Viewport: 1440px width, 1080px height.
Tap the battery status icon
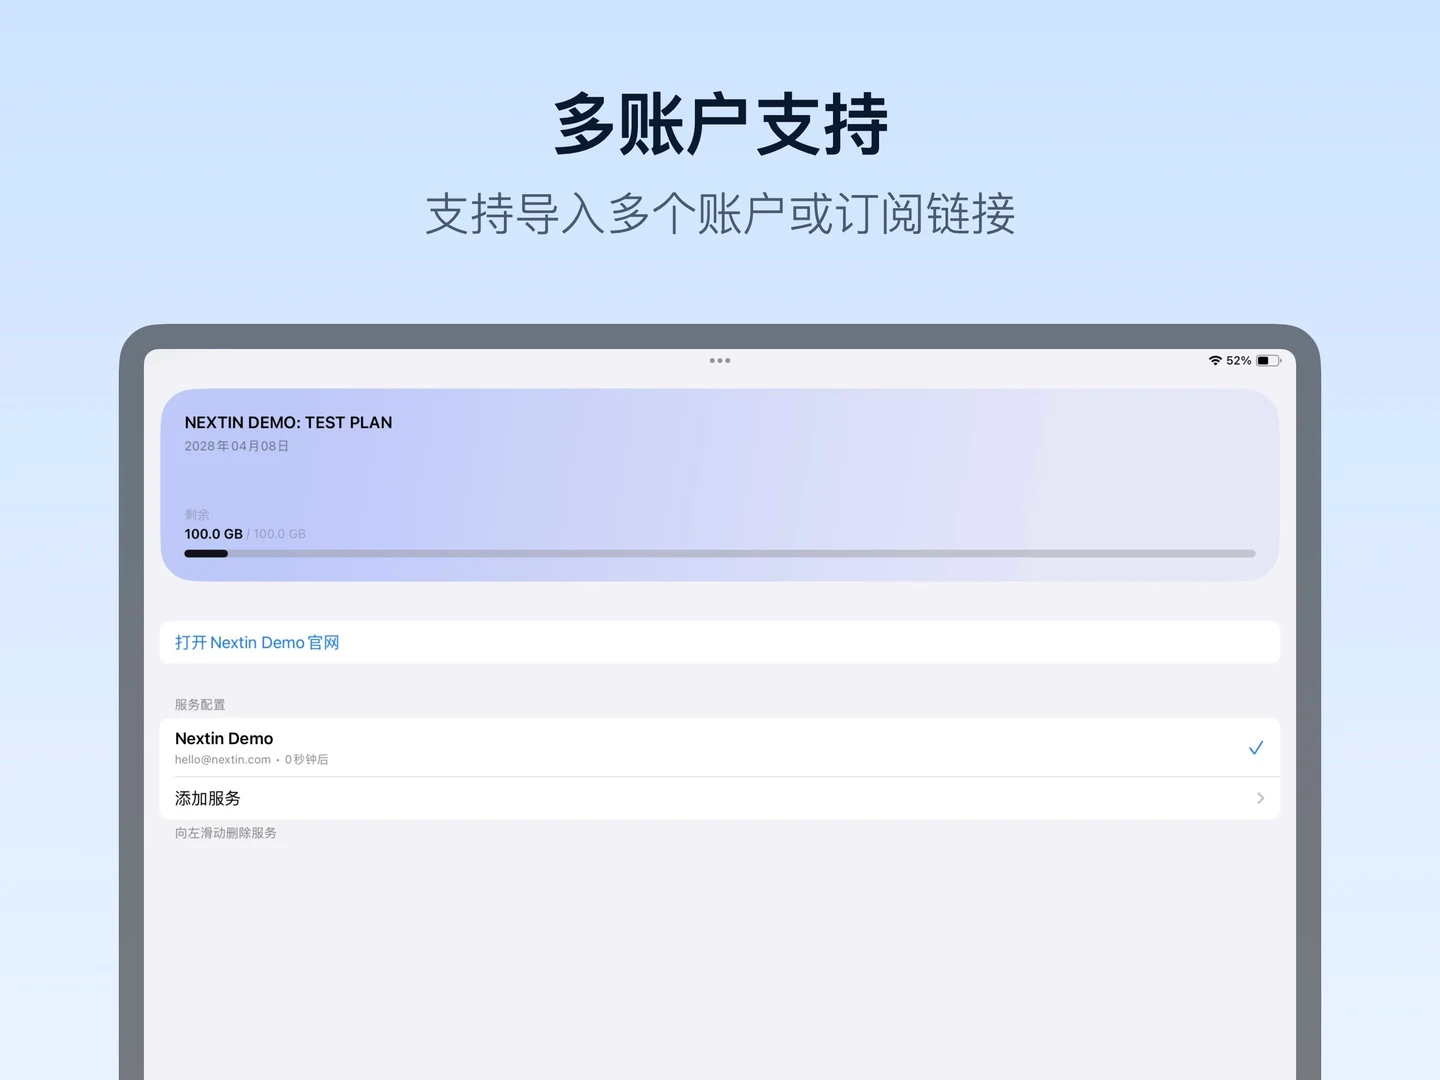click(1269, 360)
